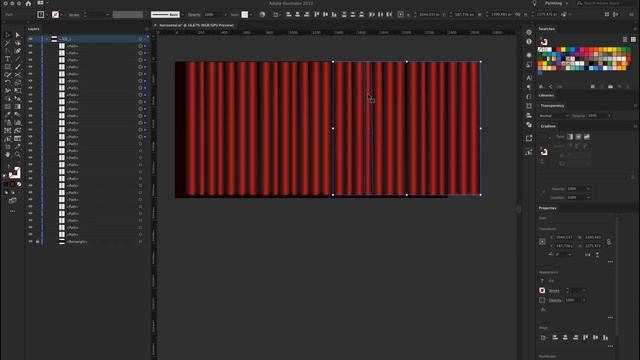640x360 pixels.
Task: Click Stroke link in Appearance section
Action: tap(554, 291)
